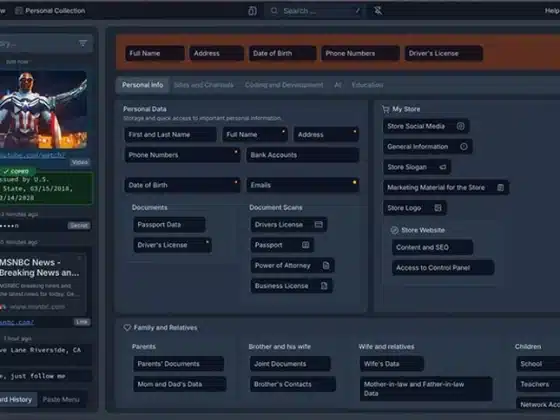Click the card icon on Drivers License scan

pyautogui.click(x=318, y=224)
